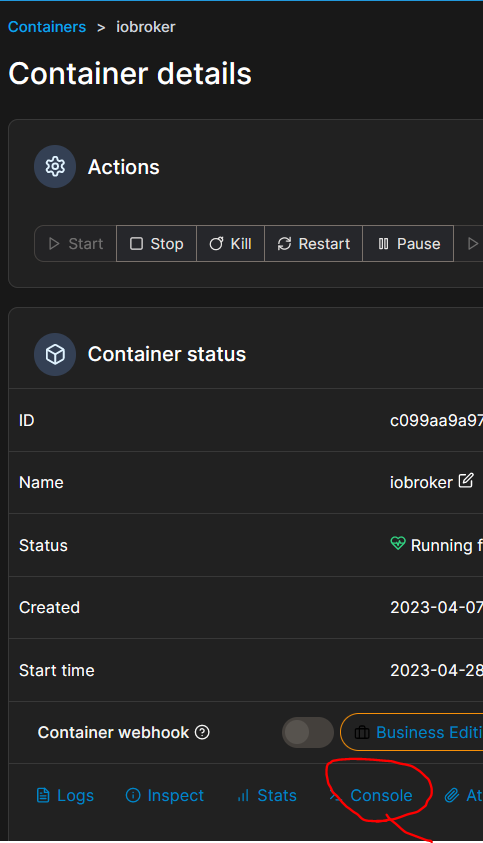Screen dimensions: 483x843
Task: Click the container ID value c099aa9a97
Action: pos(436,420)
